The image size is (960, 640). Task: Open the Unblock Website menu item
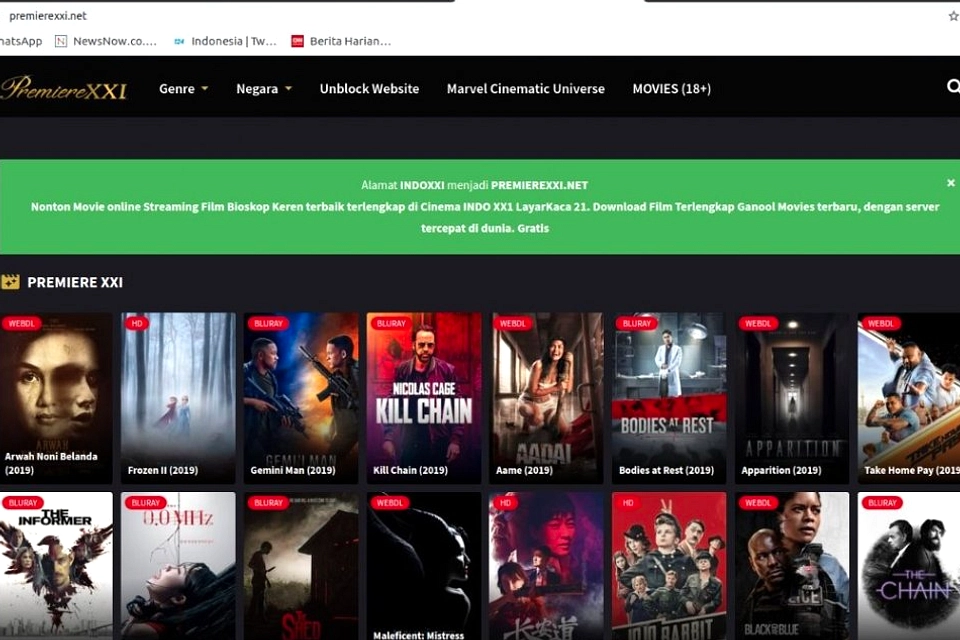369,89
